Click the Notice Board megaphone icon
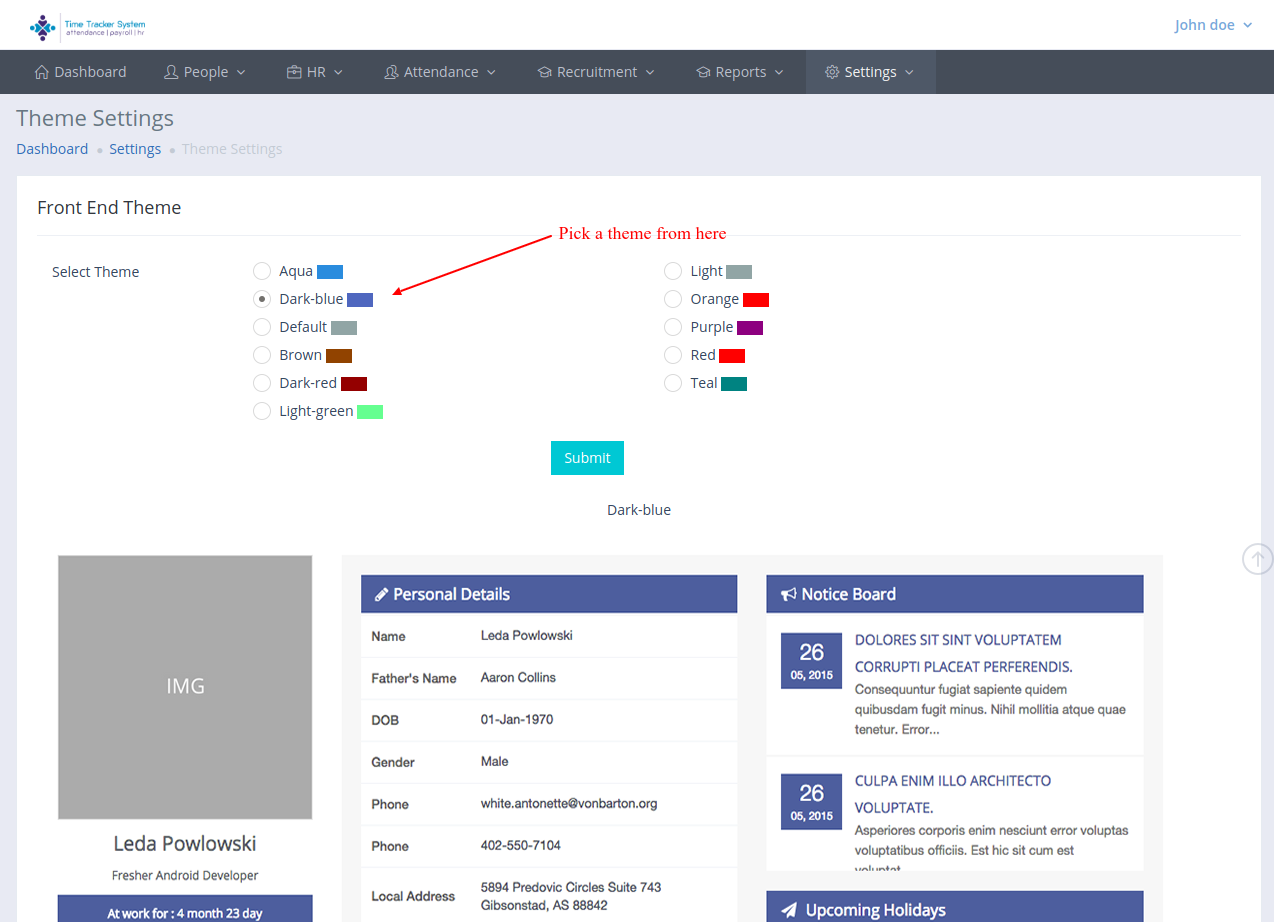Viewport: 1274px width, 922px height. [x=788, y=594]
